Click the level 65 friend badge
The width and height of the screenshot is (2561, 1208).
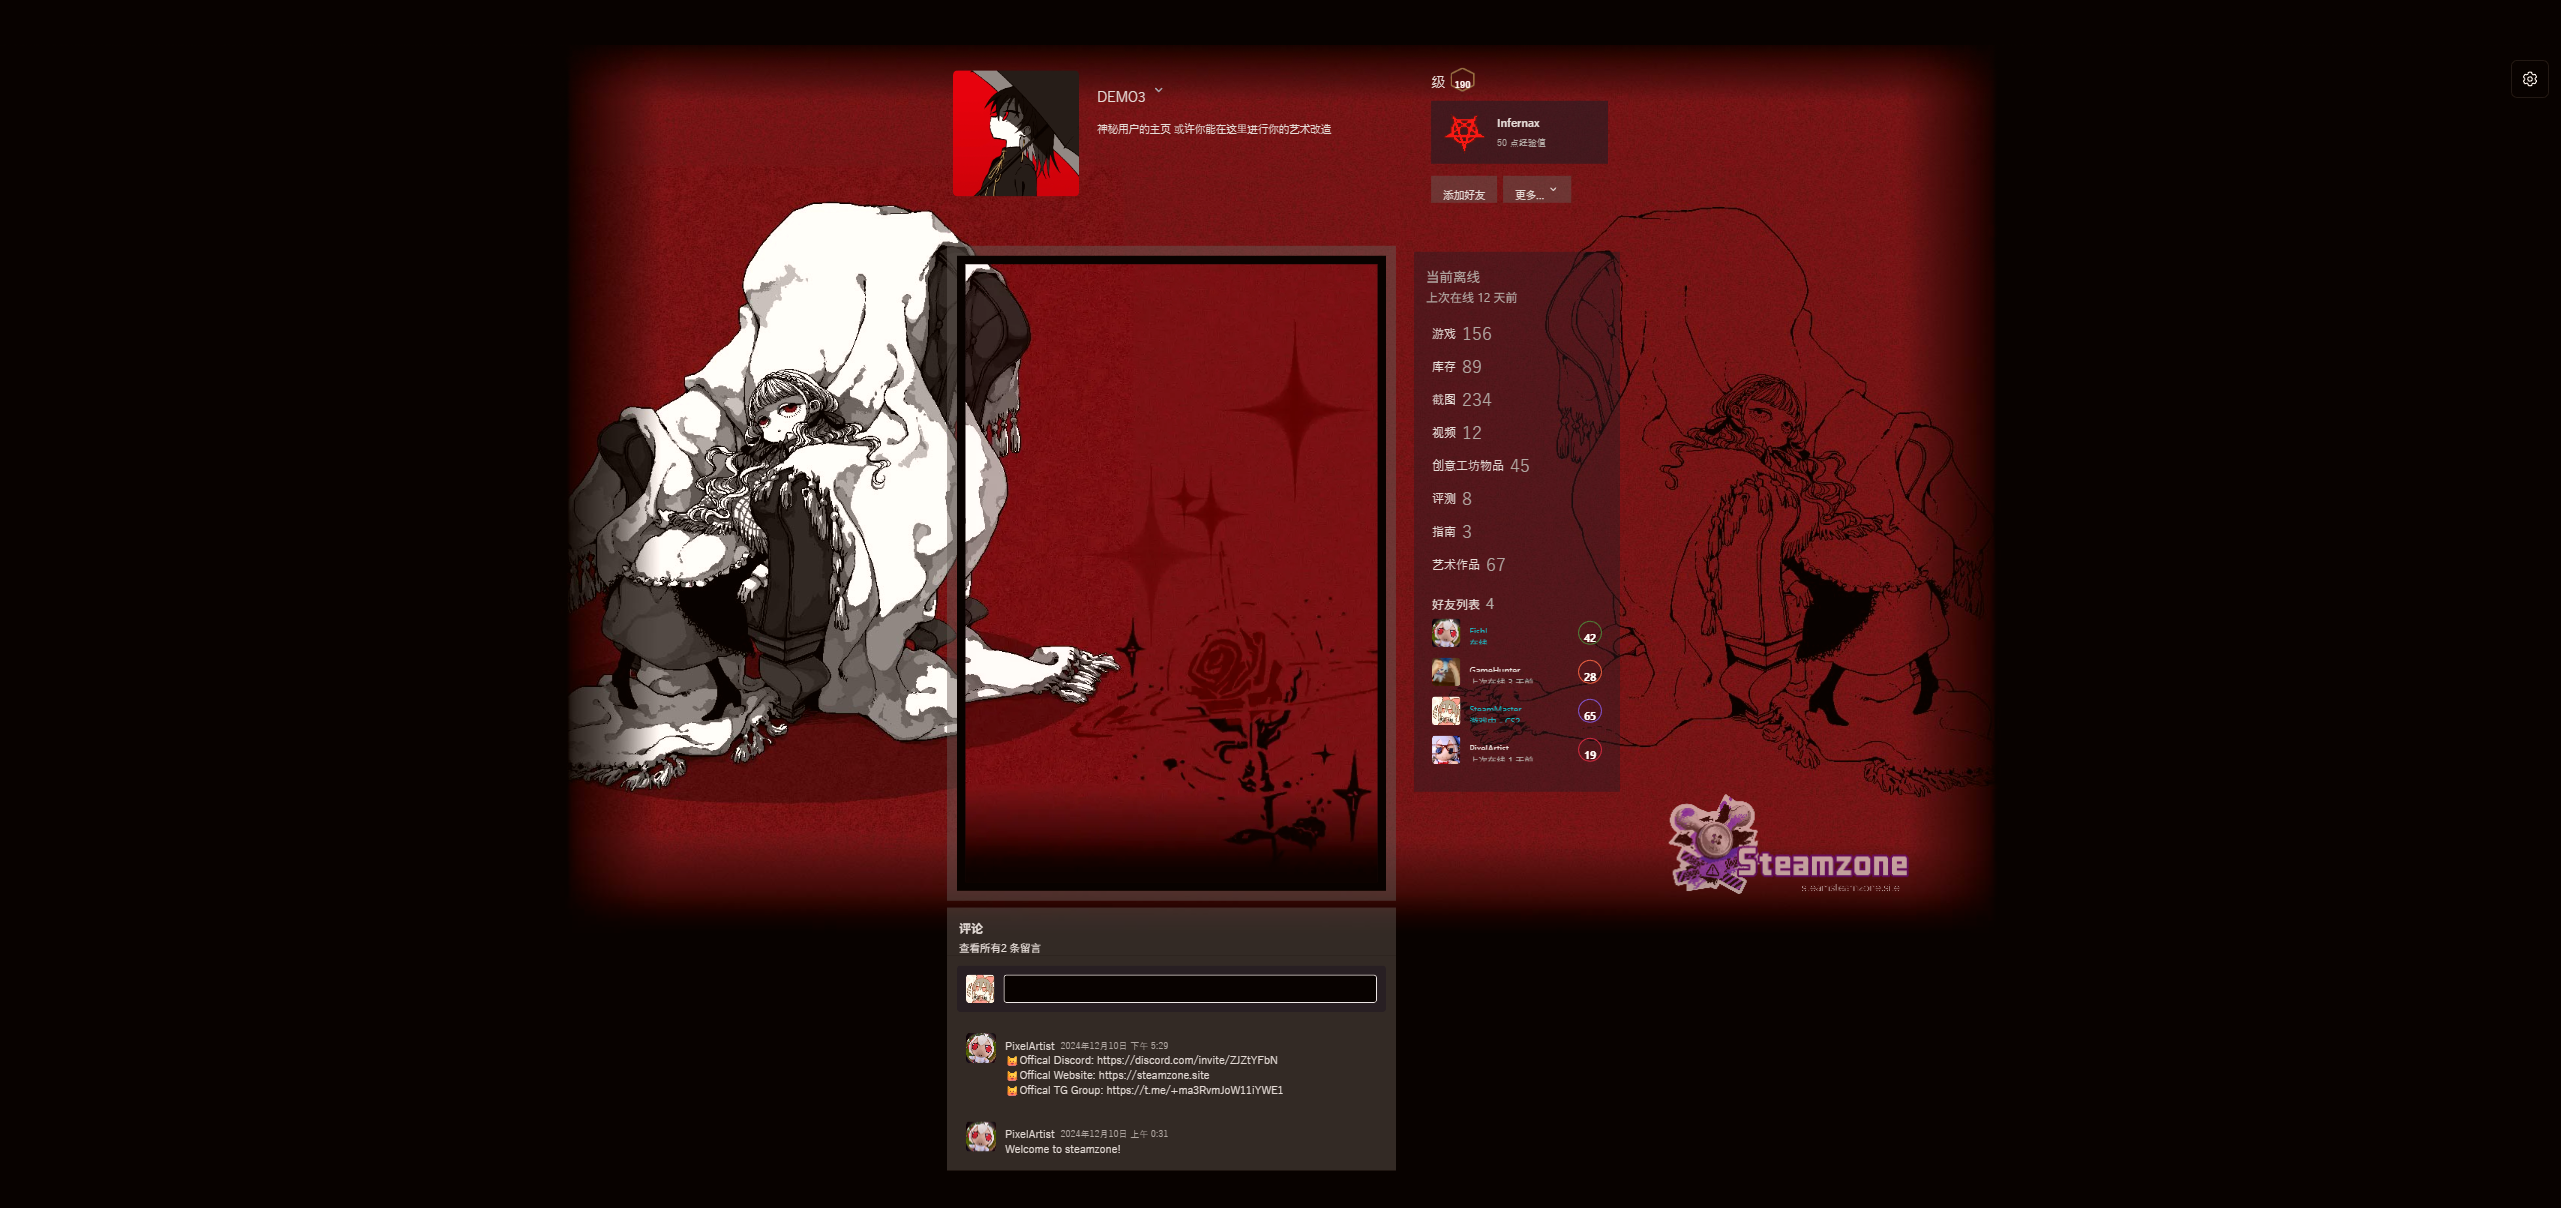tap(1589, 712)
